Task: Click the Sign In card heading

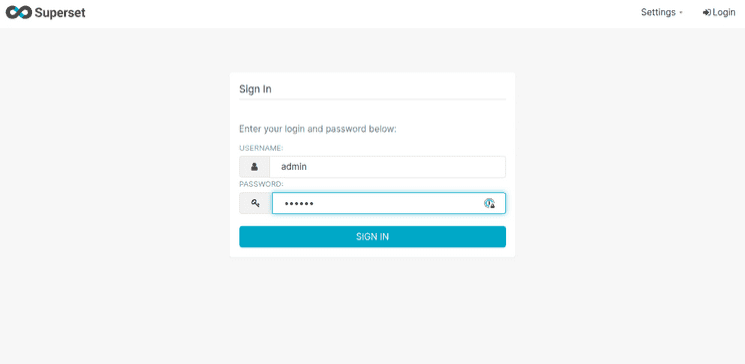Action: pos(255,89)
